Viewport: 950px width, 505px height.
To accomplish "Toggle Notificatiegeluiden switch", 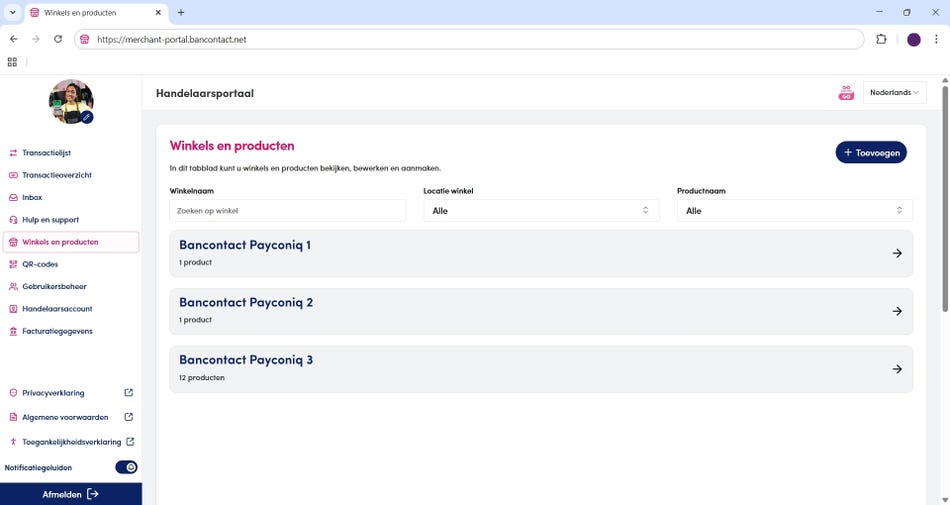I will [126, 467].
